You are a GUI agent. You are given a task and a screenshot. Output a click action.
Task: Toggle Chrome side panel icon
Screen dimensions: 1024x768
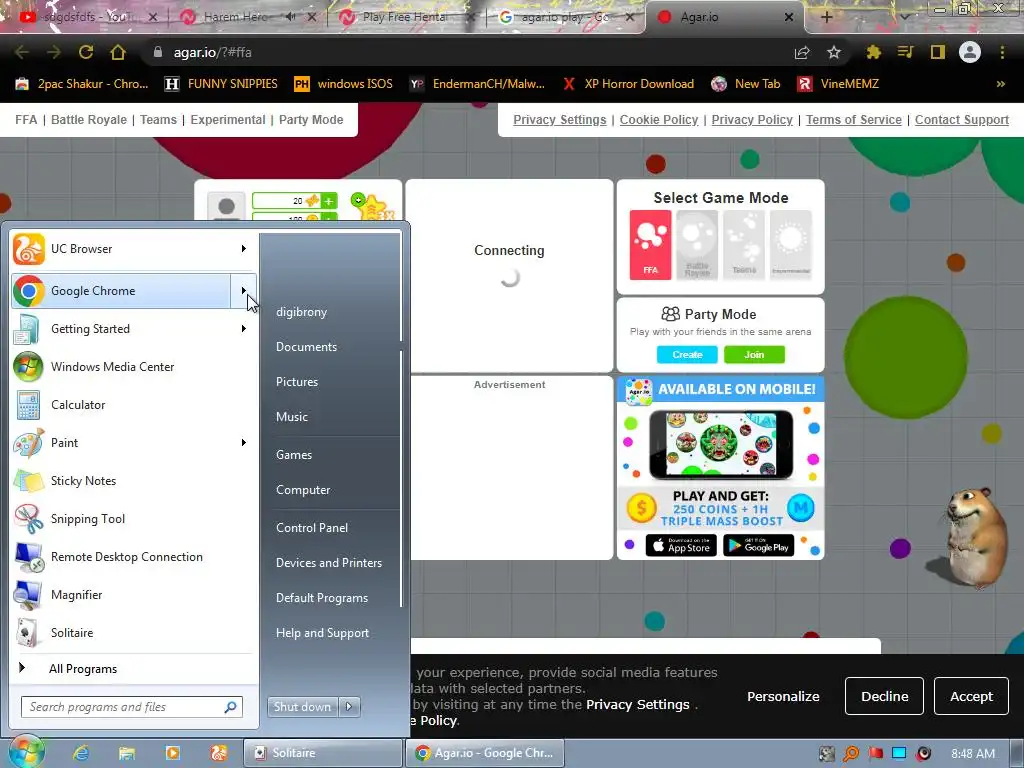(938, 52)
